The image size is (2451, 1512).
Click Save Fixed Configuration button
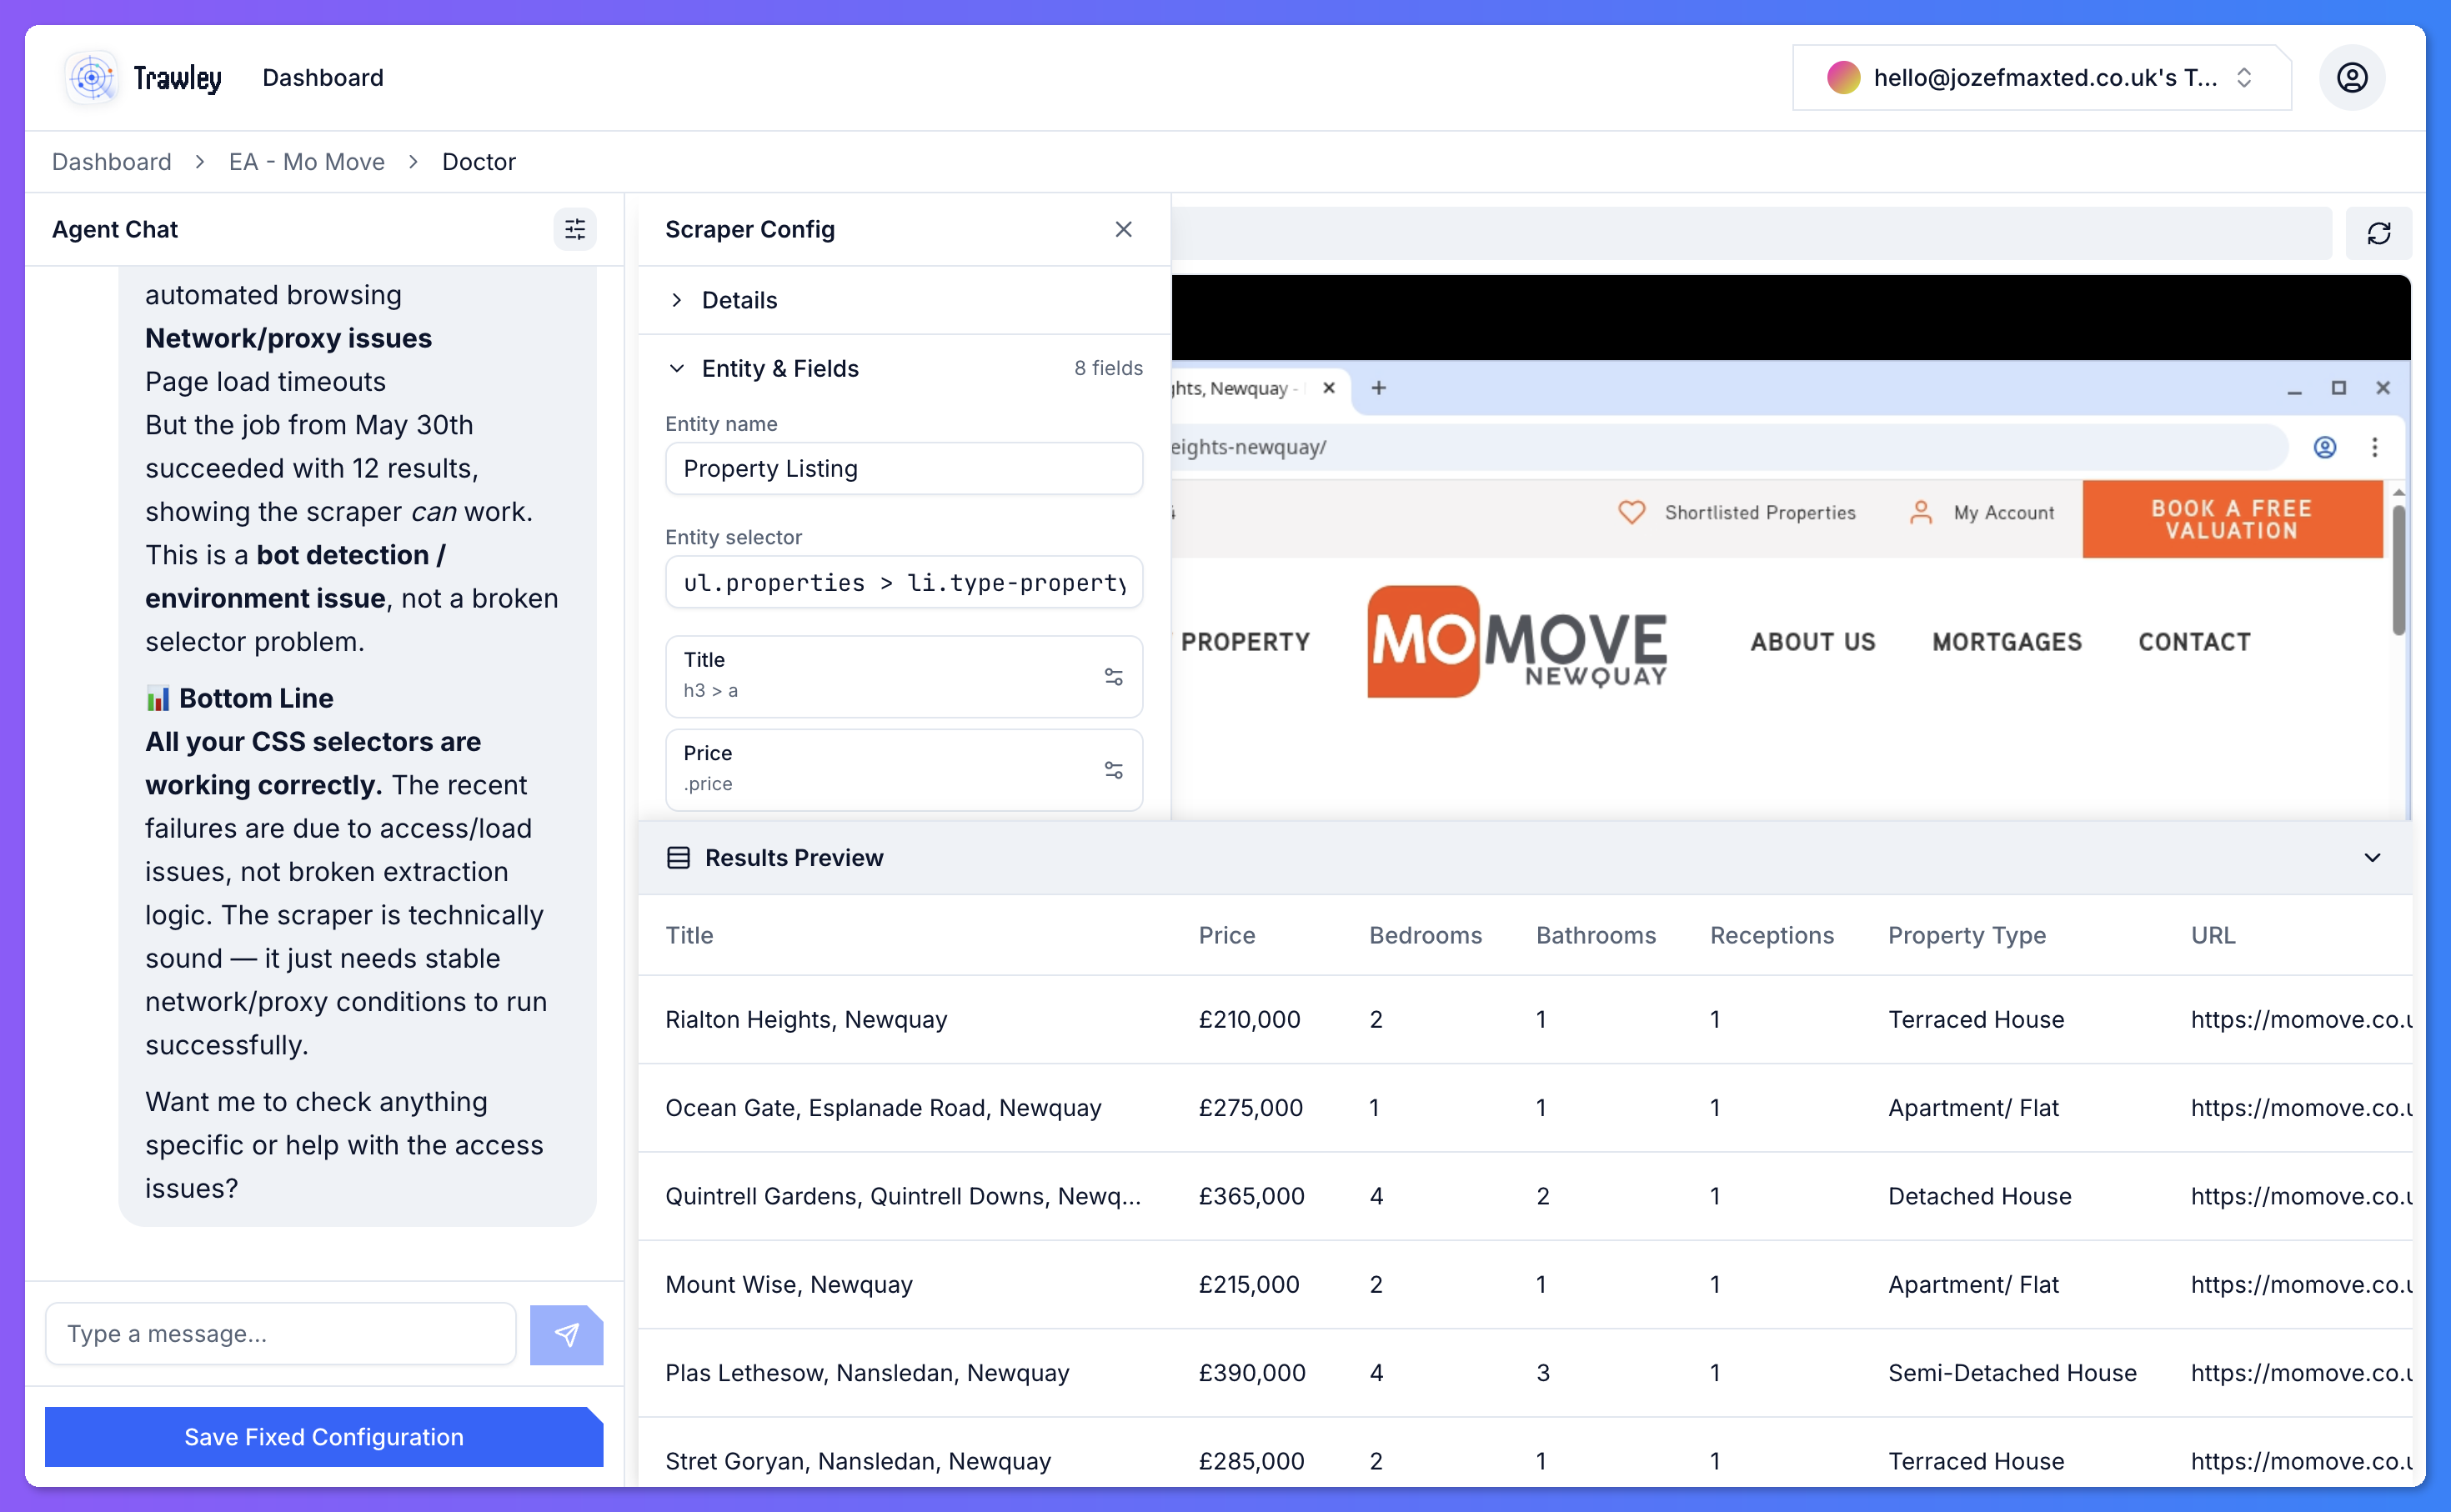click(324, 1437)
